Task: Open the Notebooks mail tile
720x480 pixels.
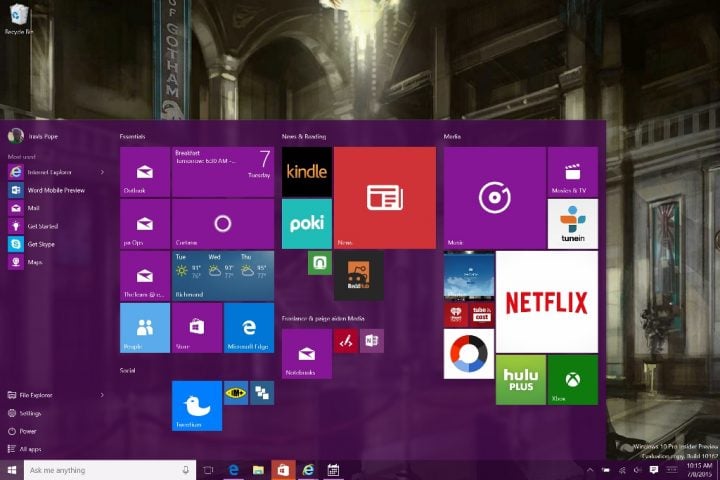Action: pos(307,354)
